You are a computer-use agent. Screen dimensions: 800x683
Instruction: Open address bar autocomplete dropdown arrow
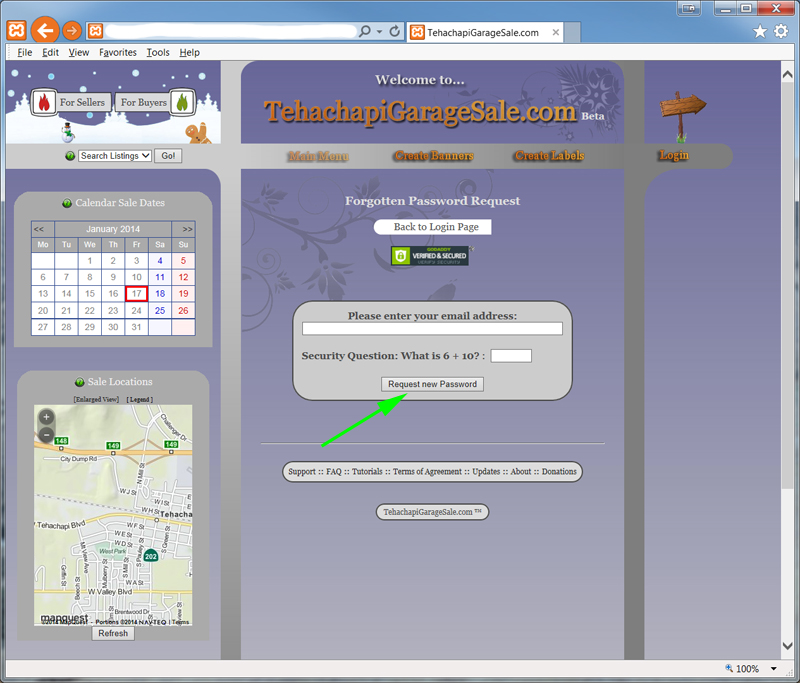[x=380, y=32]
